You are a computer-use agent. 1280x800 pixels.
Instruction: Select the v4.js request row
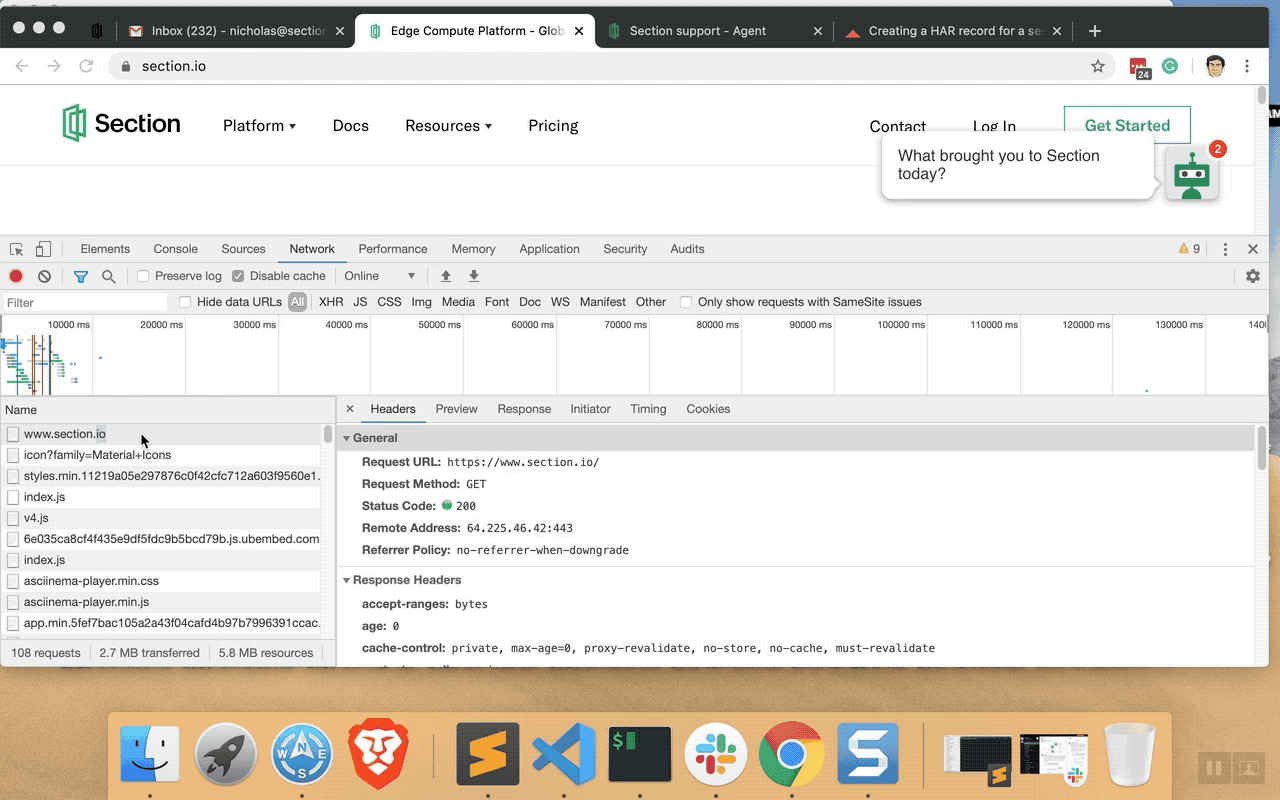162,518
